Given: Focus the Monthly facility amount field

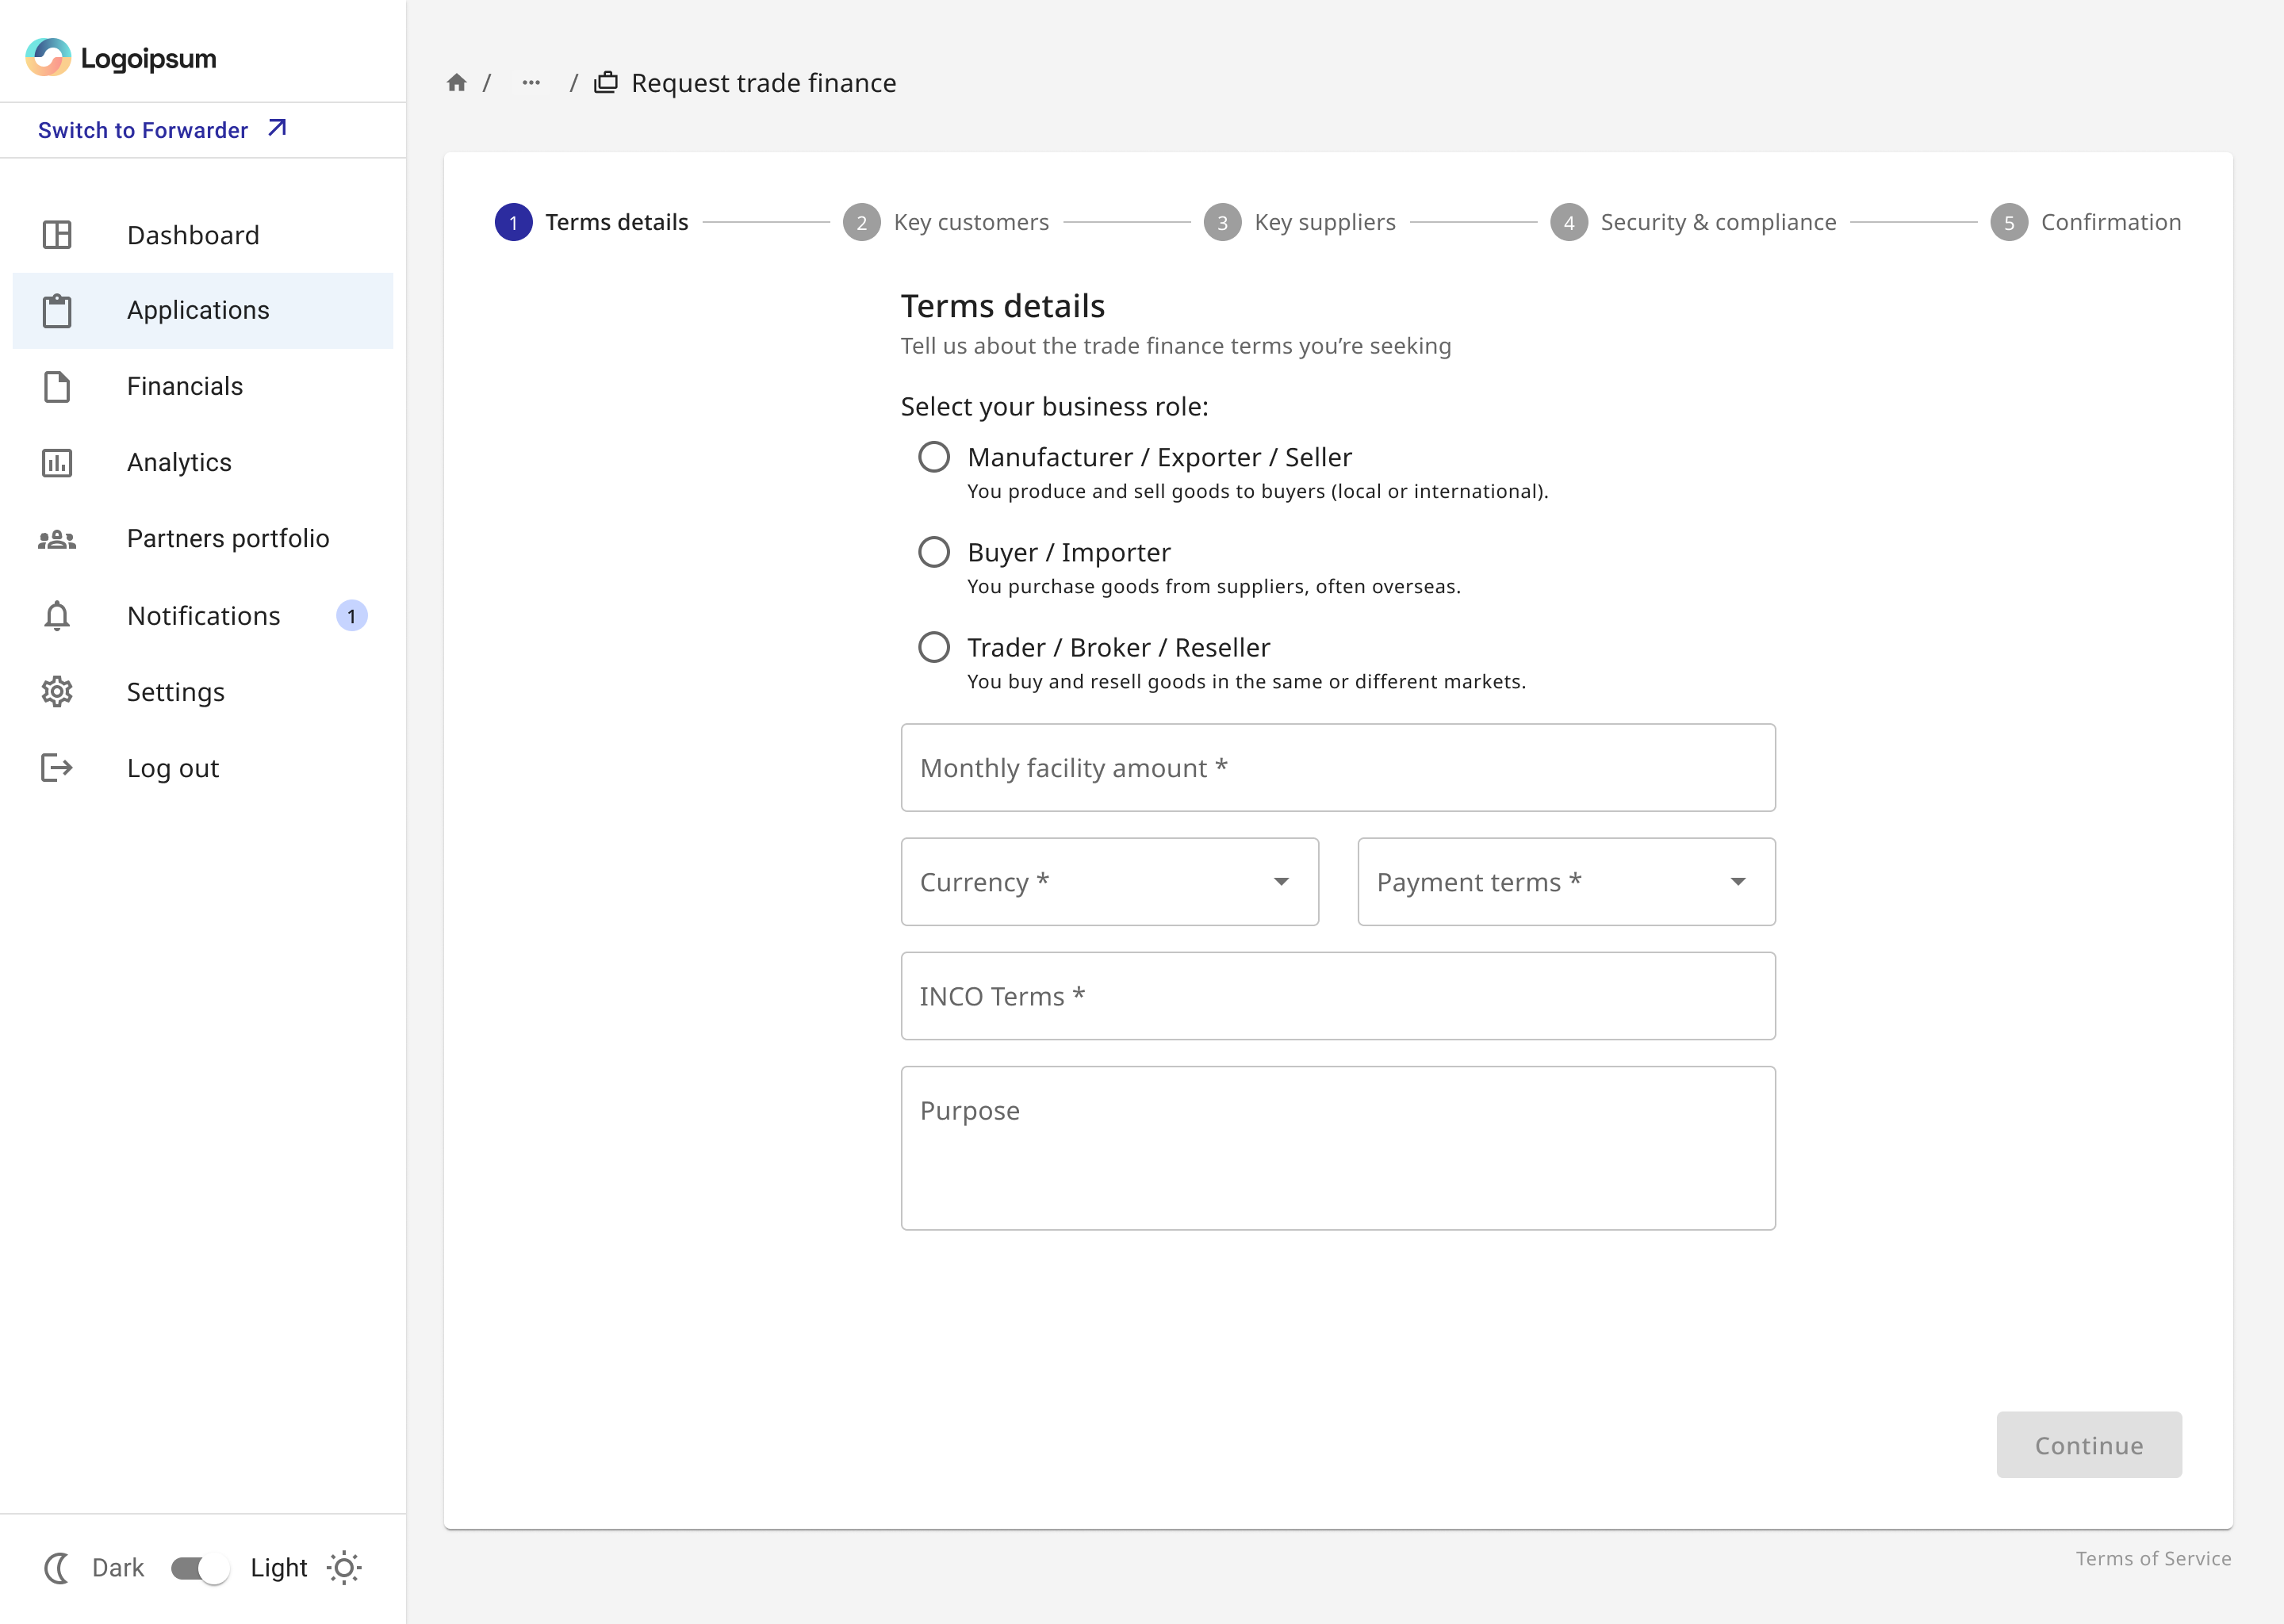Looking at the screenshot, I should point(1338,768).
